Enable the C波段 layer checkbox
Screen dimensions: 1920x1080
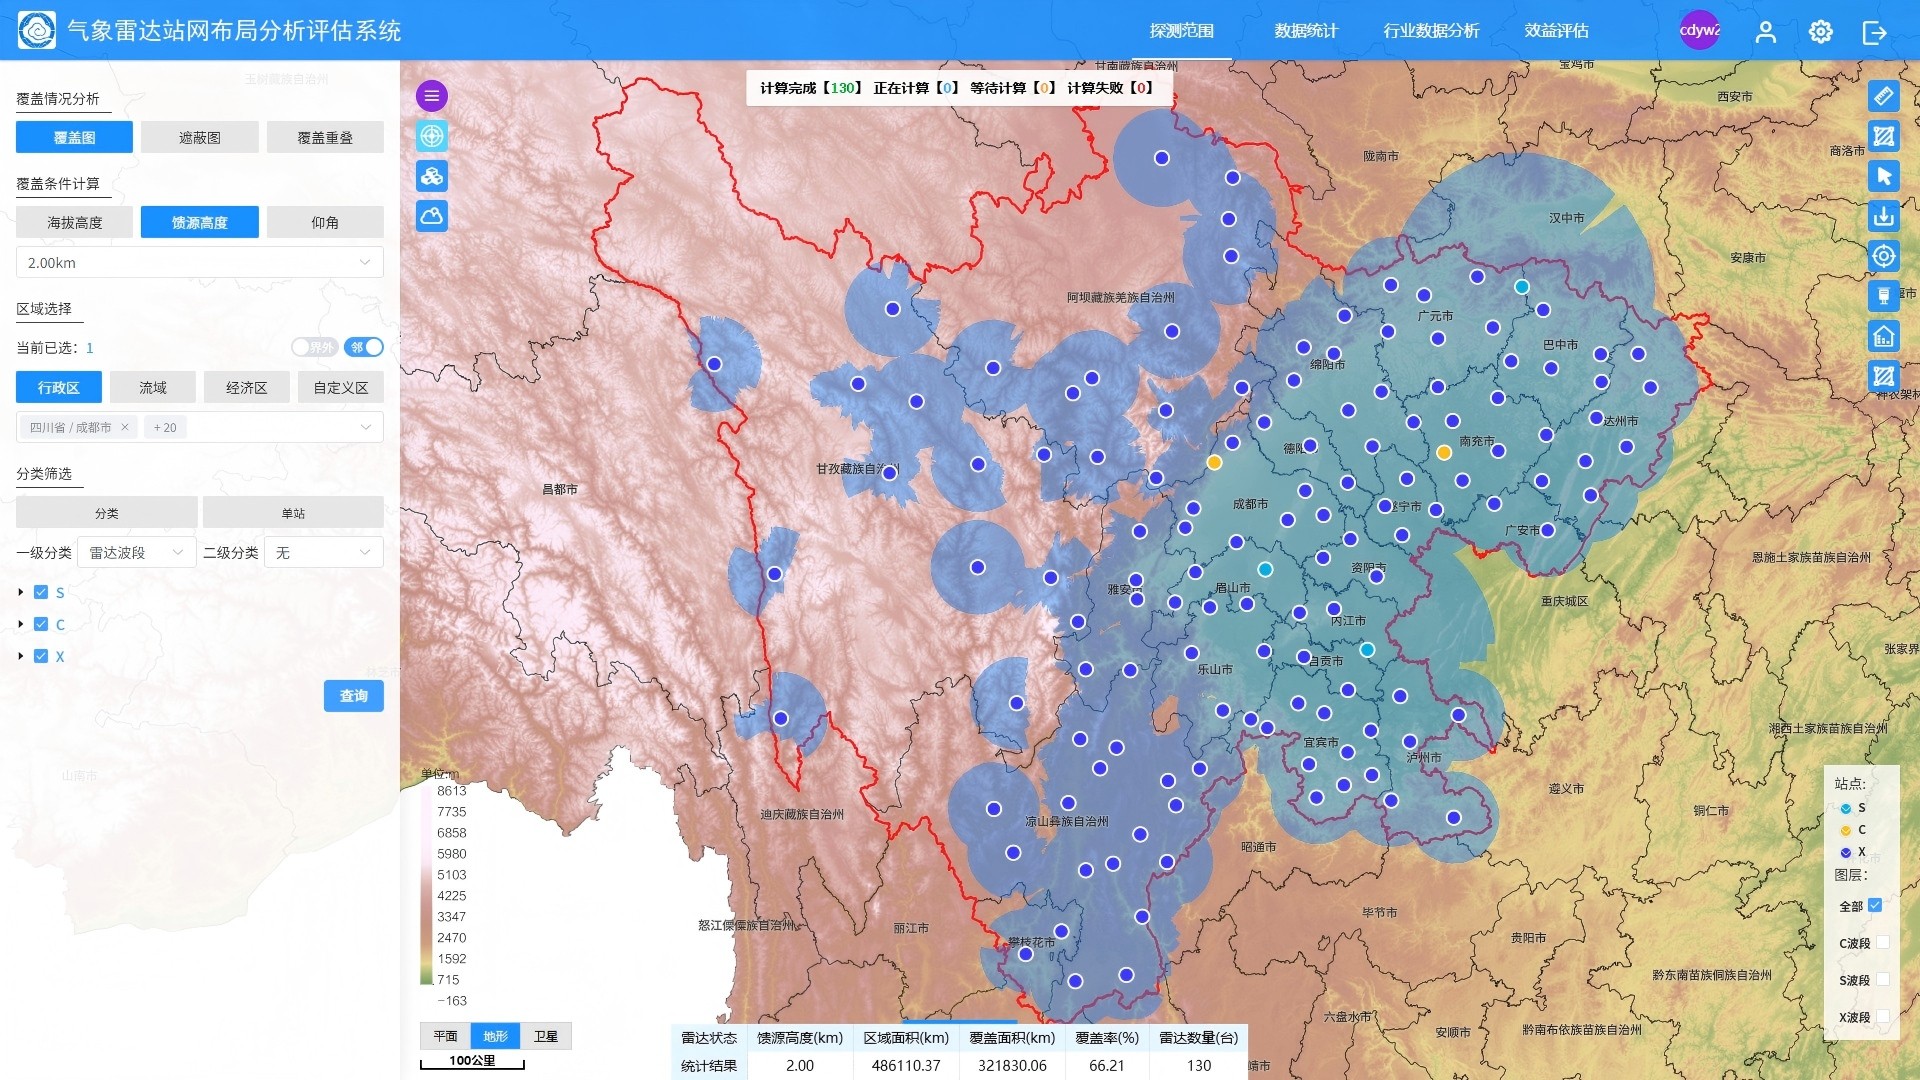[x=1882, y=942]
